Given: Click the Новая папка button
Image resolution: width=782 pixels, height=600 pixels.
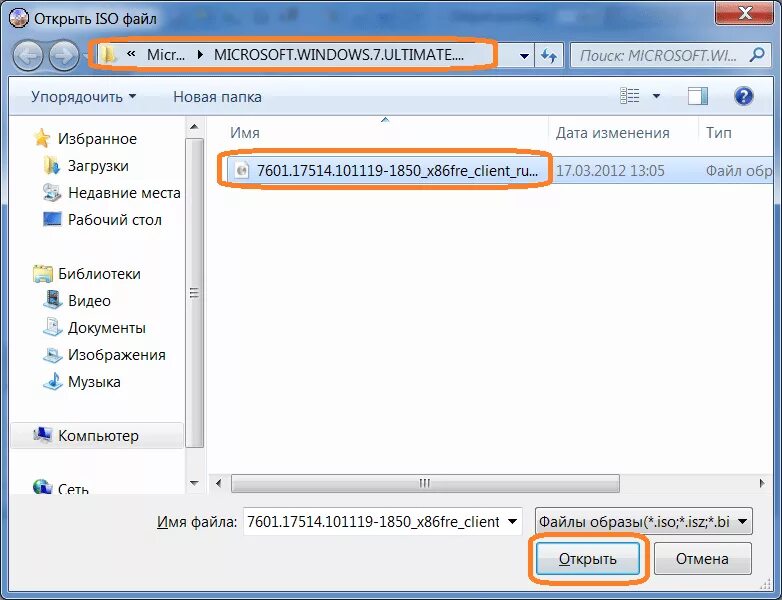Looking at the screenshot, I should [217, 96].
